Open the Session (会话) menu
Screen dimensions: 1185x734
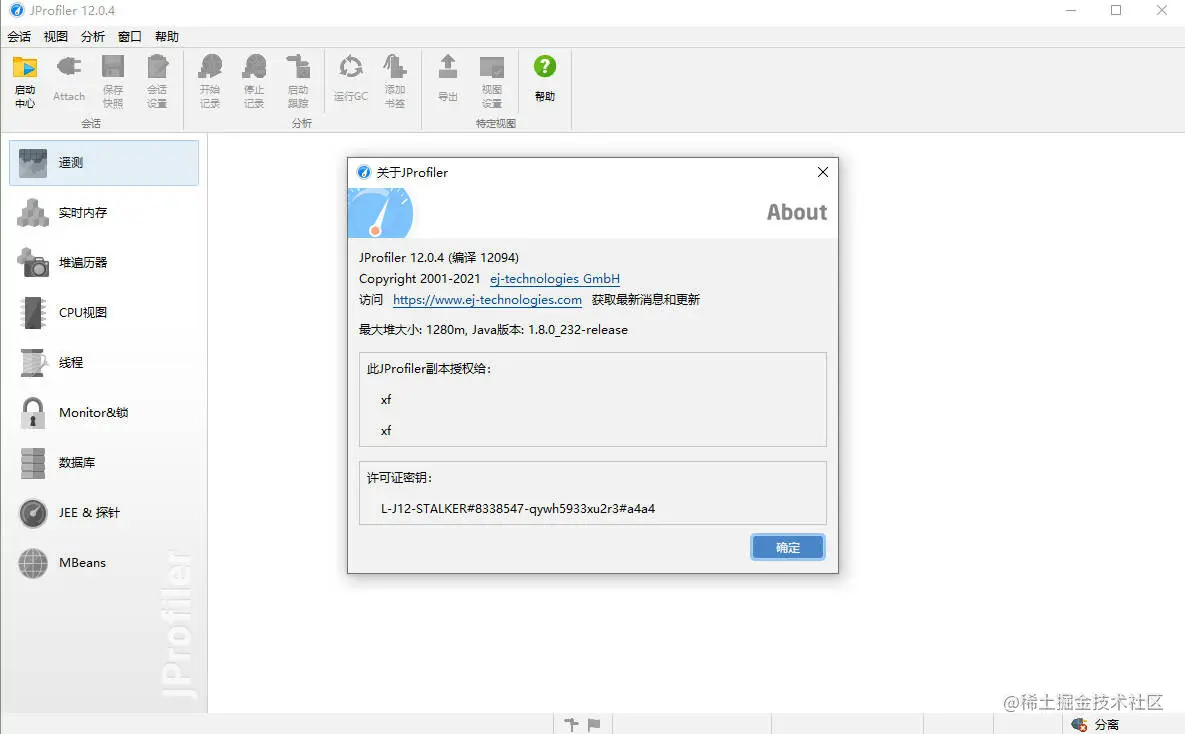coord(20,36)
